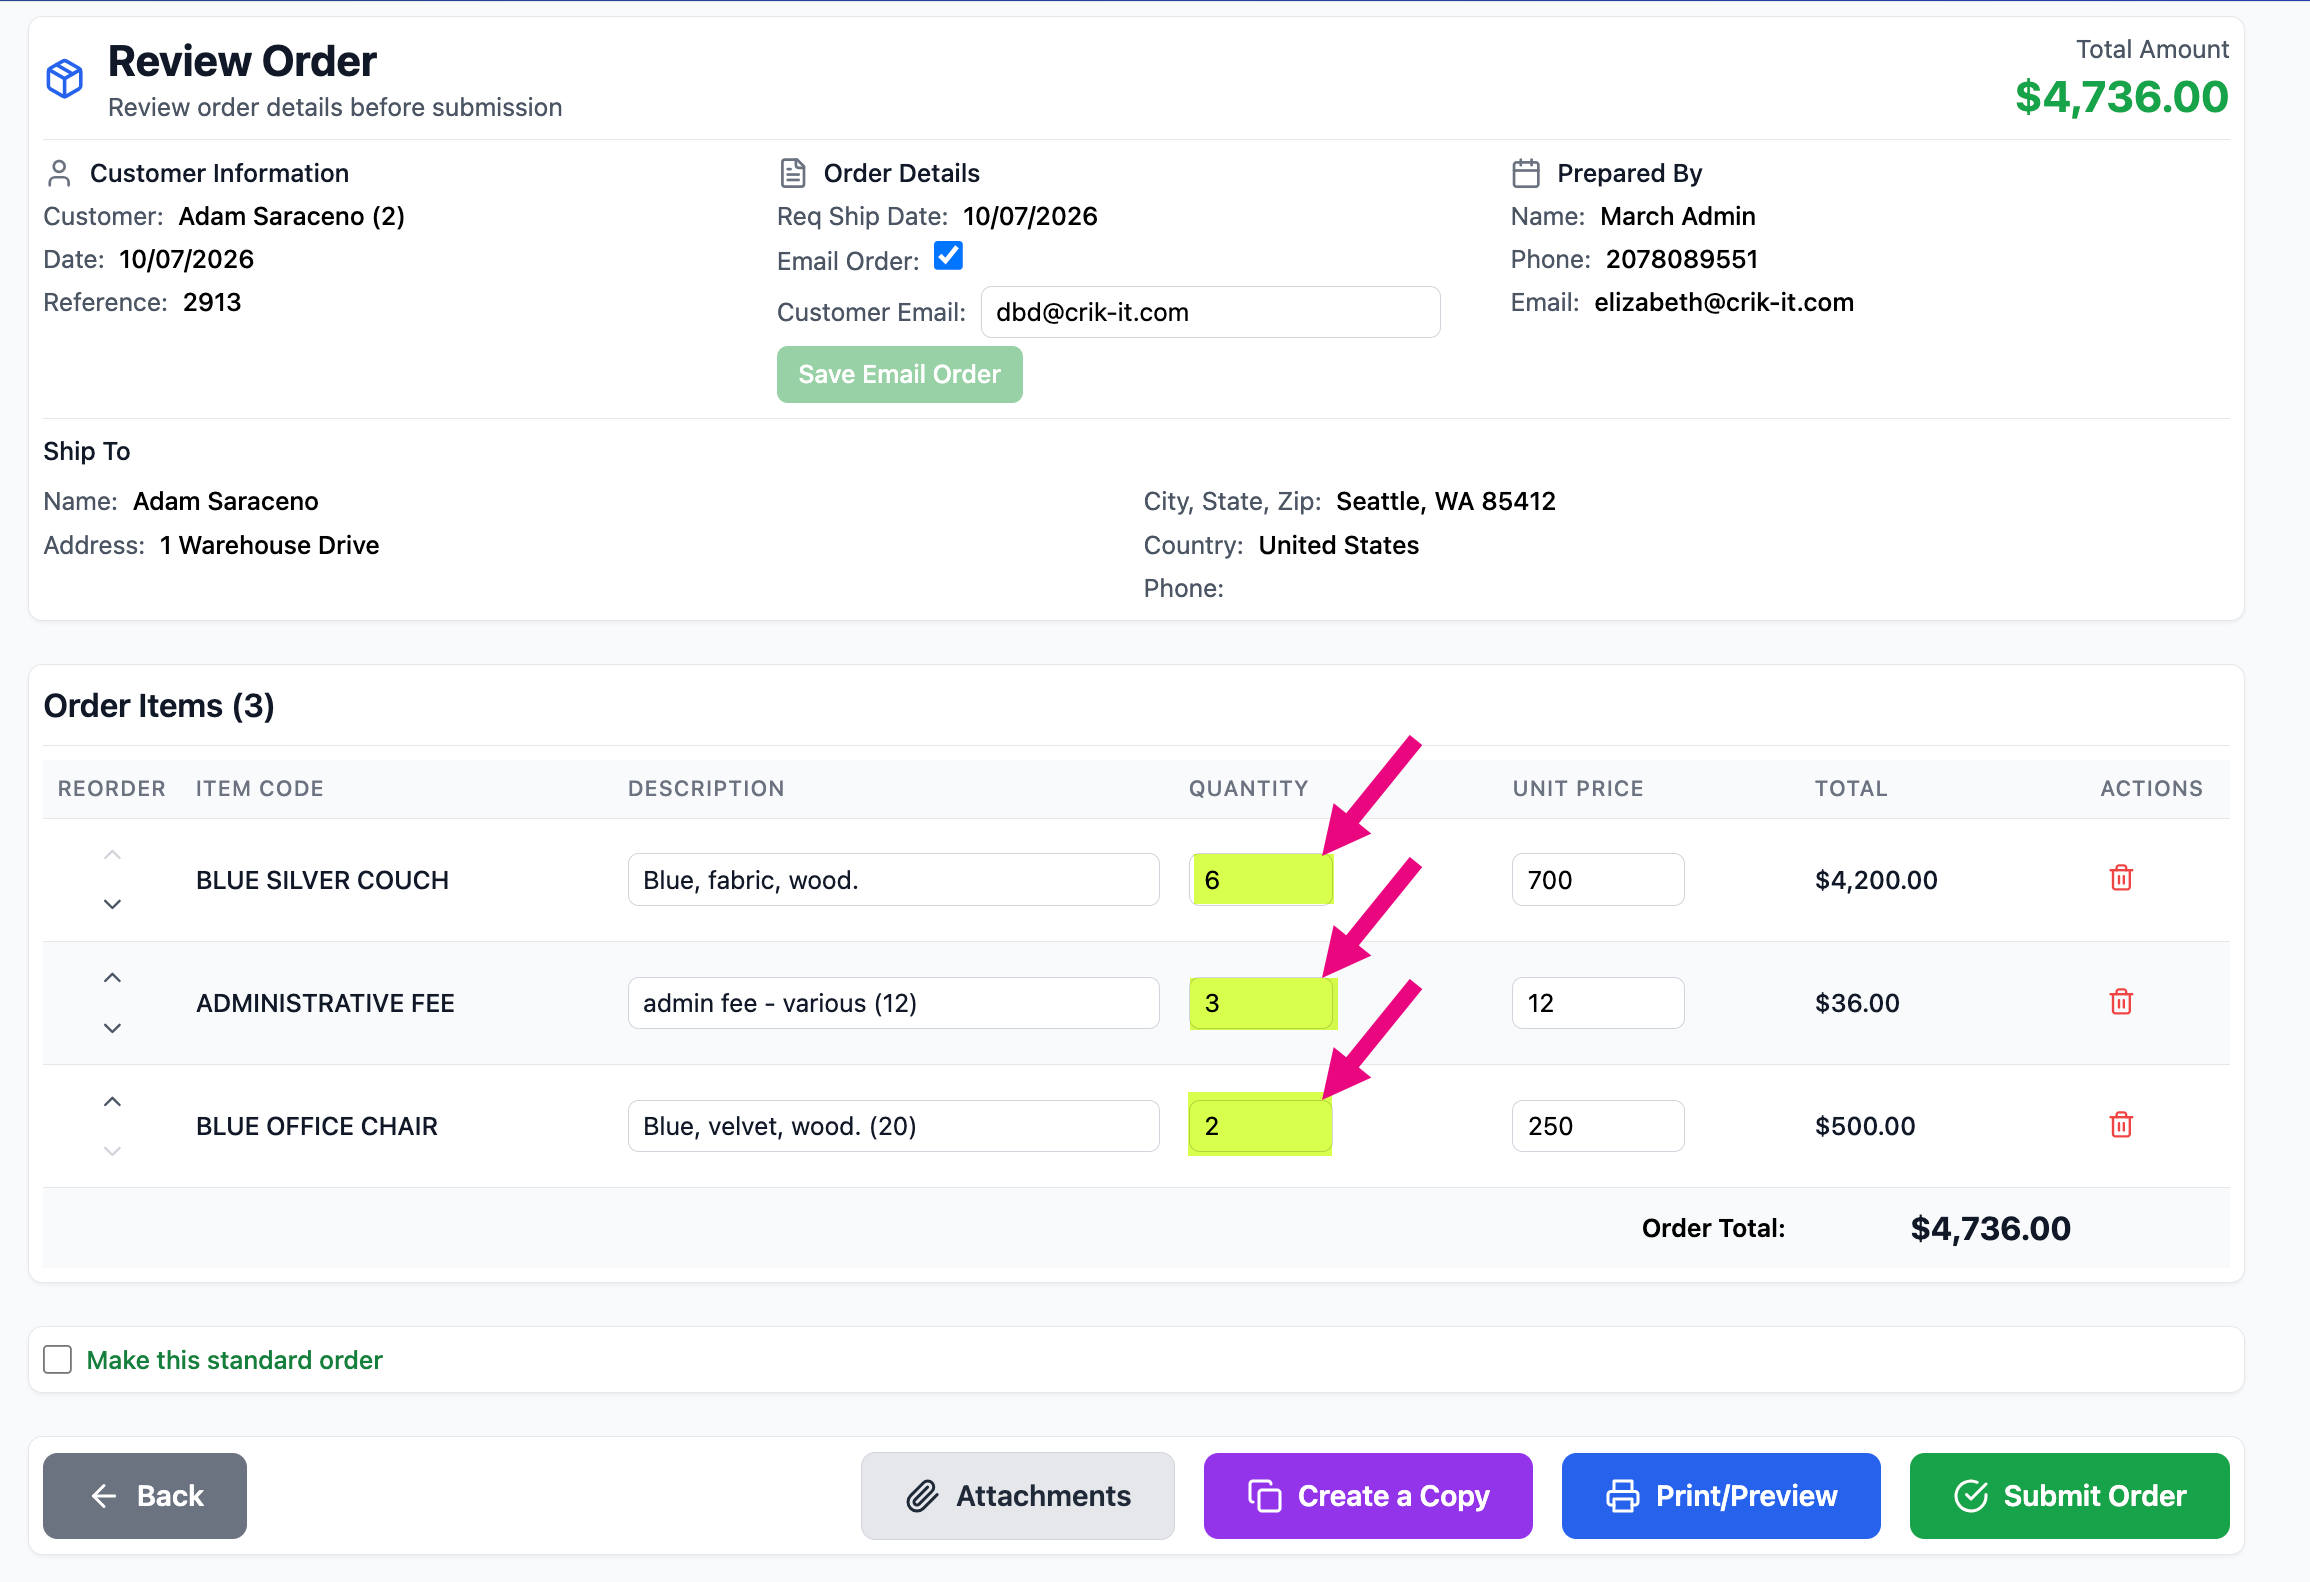2310x1582 pixels.
Task: Change quantity of BLUE OFFICE CHAIR
Action: [1261, 1126]
